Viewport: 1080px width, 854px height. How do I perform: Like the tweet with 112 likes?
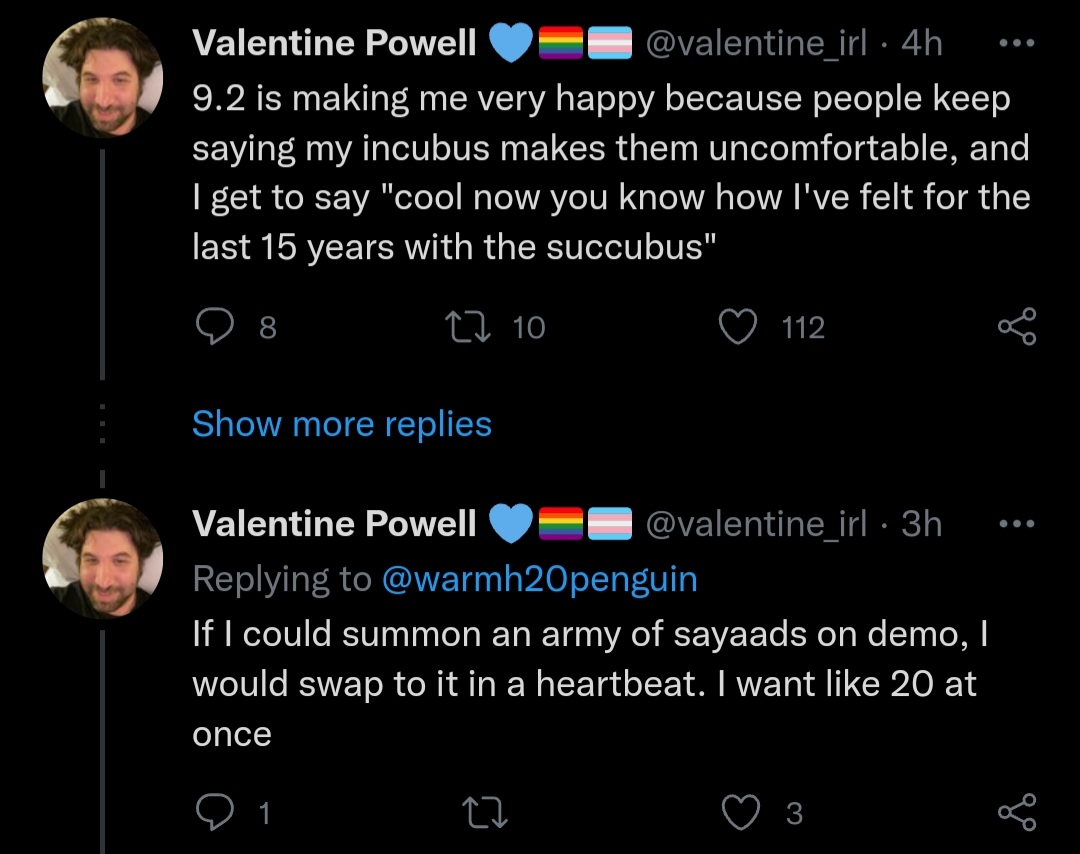pos(738,326)
